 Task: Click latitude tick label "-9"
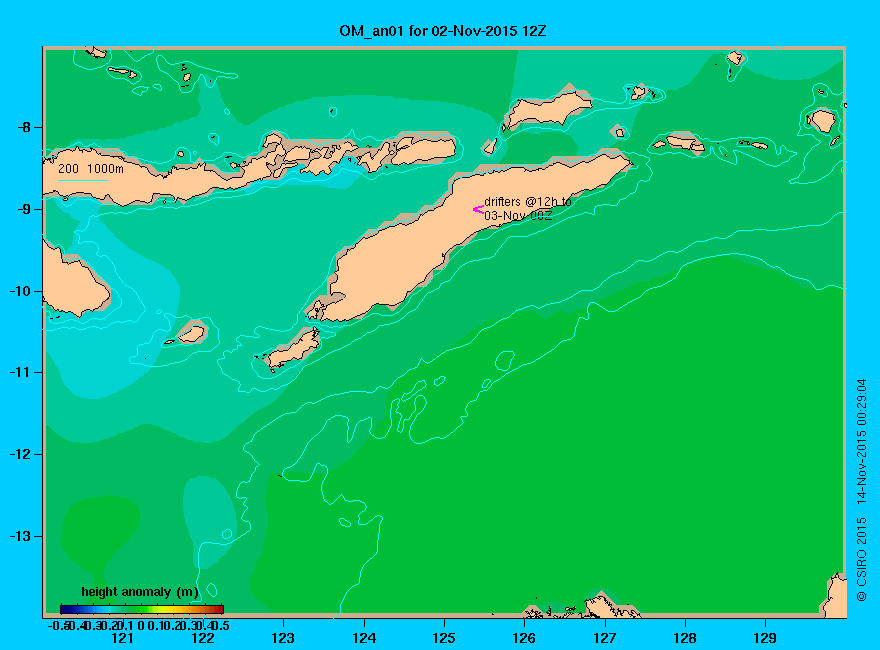[23, 209]
